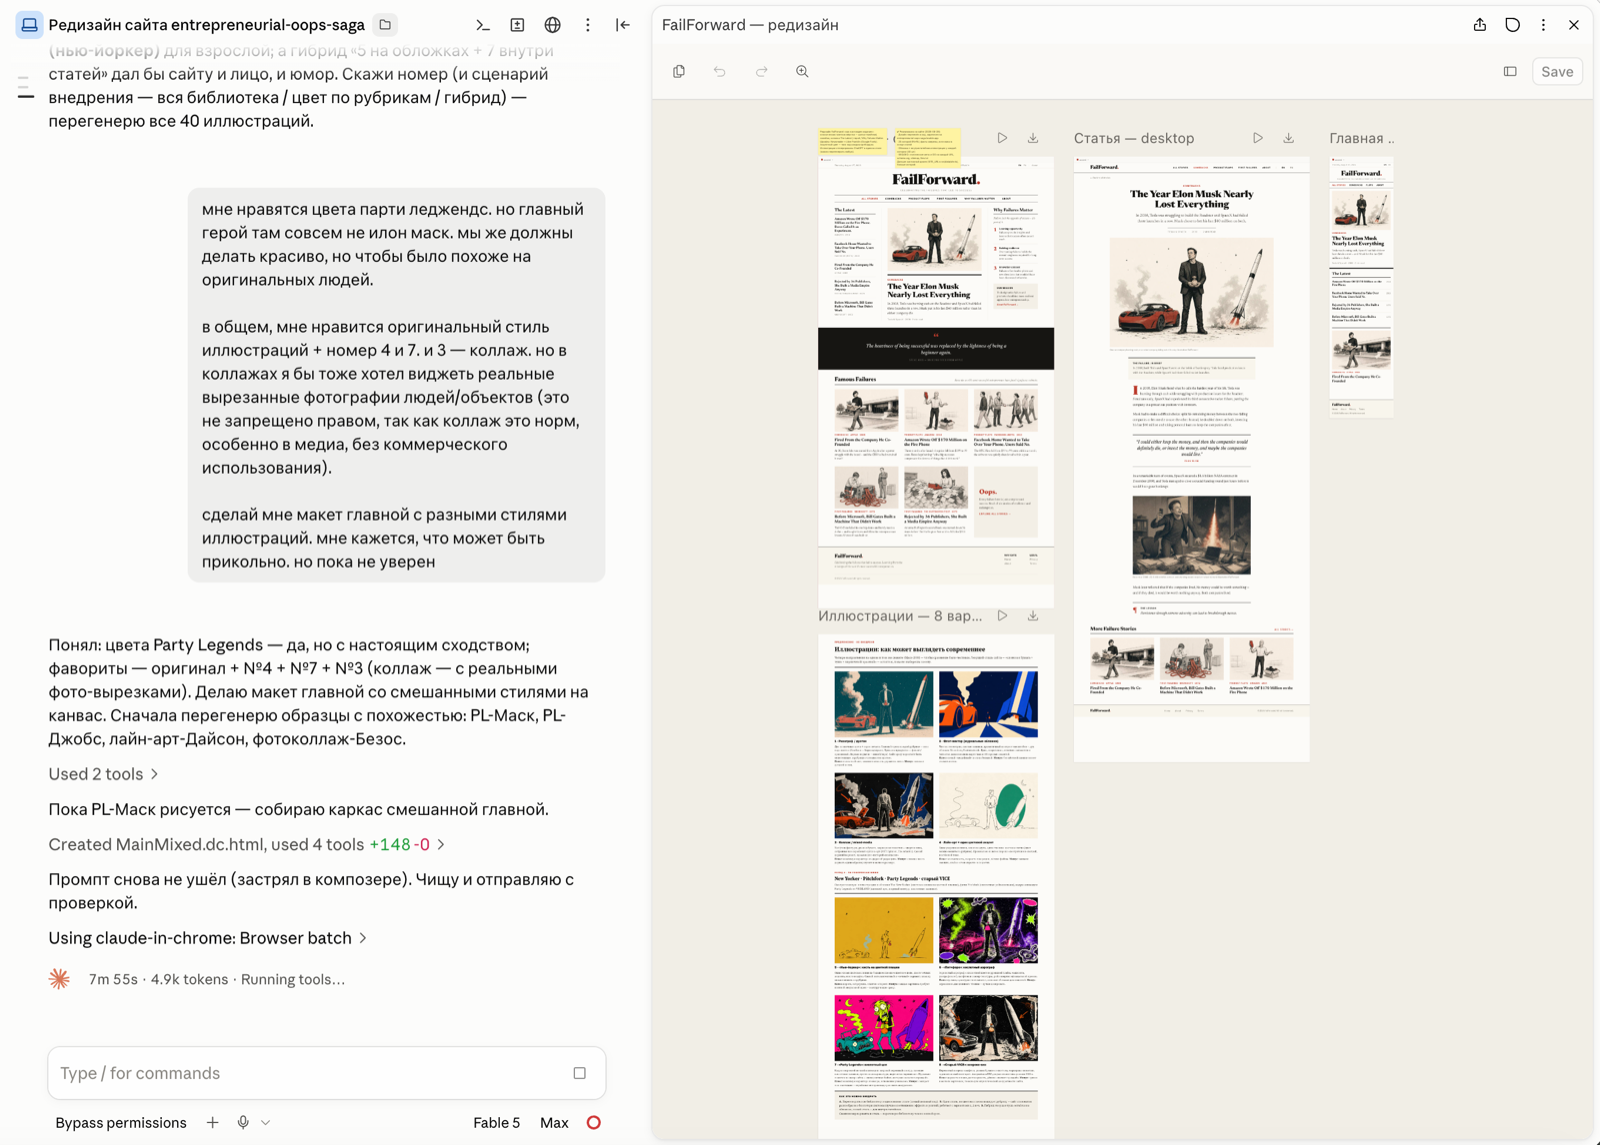1600x1145 pixels.
Task: Open the "Fable 5" model selector
Action: [x=497, y=1123]
